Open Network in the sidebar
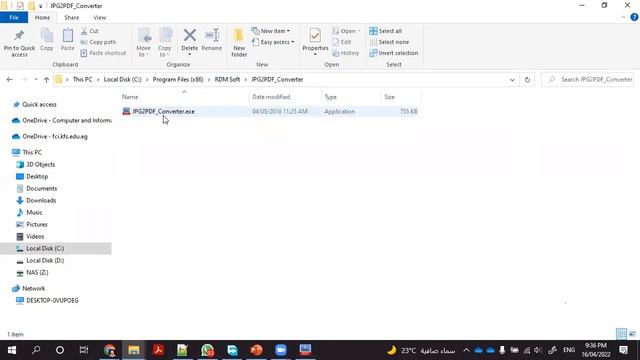 pos(33,288)
